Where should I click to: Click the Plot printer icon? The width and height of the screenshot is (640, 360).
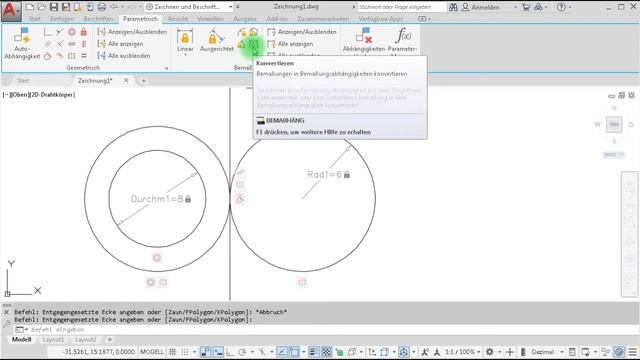pyautogui.click(x=102, y=7)
